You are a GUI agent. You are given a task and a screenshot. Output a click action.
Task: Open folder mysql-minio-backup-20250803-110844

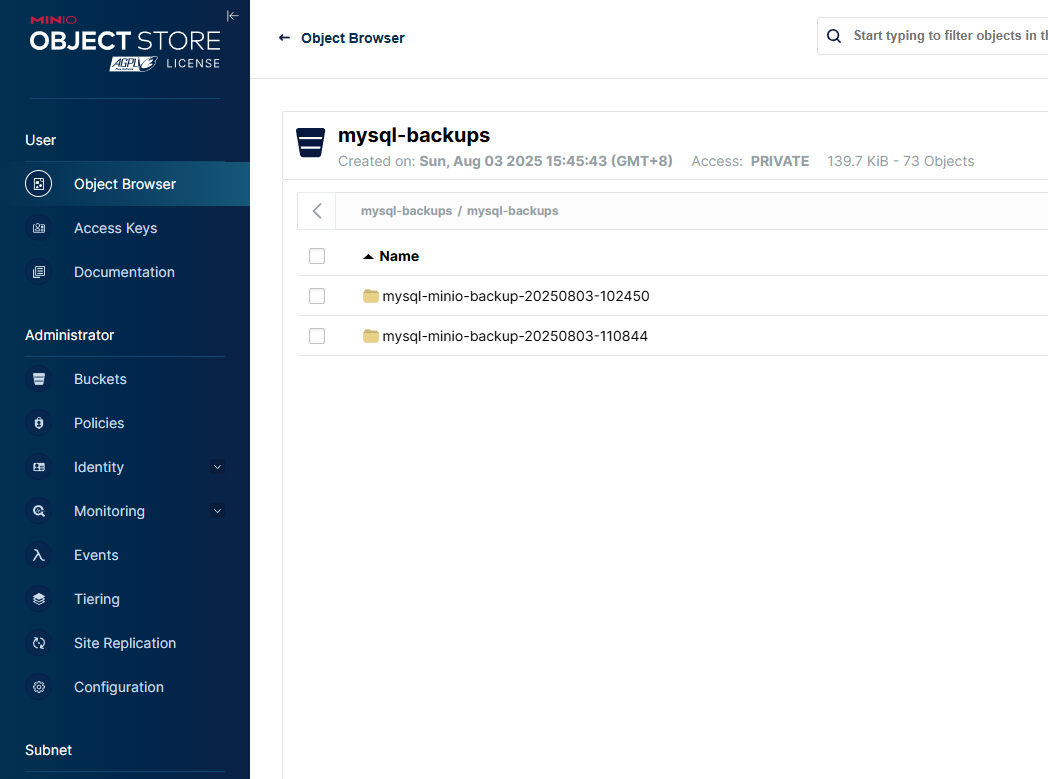pos(514,336)
